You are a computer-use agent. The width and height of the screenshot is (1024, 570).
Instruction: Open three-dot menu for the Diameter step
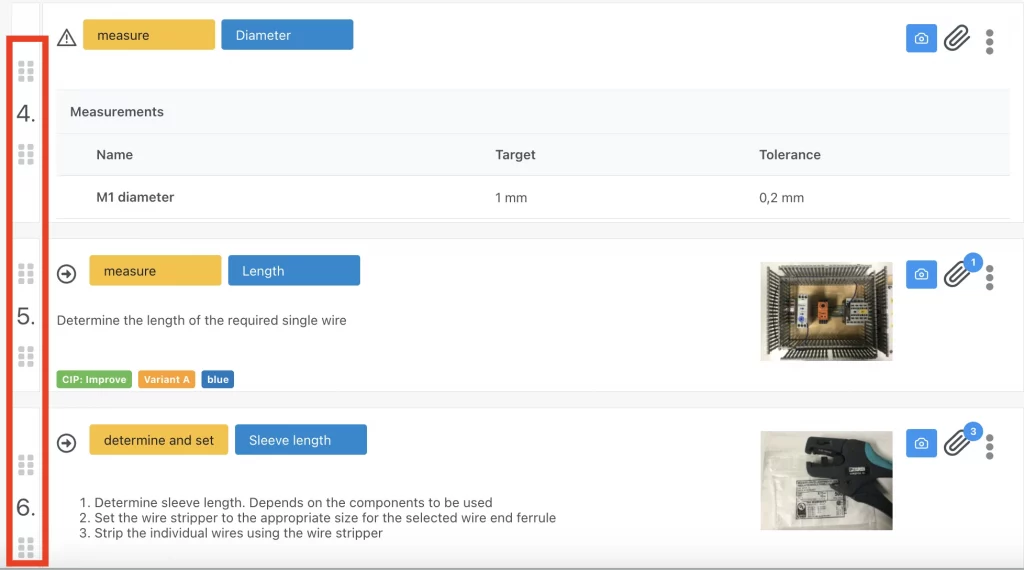tap(989, 41)
